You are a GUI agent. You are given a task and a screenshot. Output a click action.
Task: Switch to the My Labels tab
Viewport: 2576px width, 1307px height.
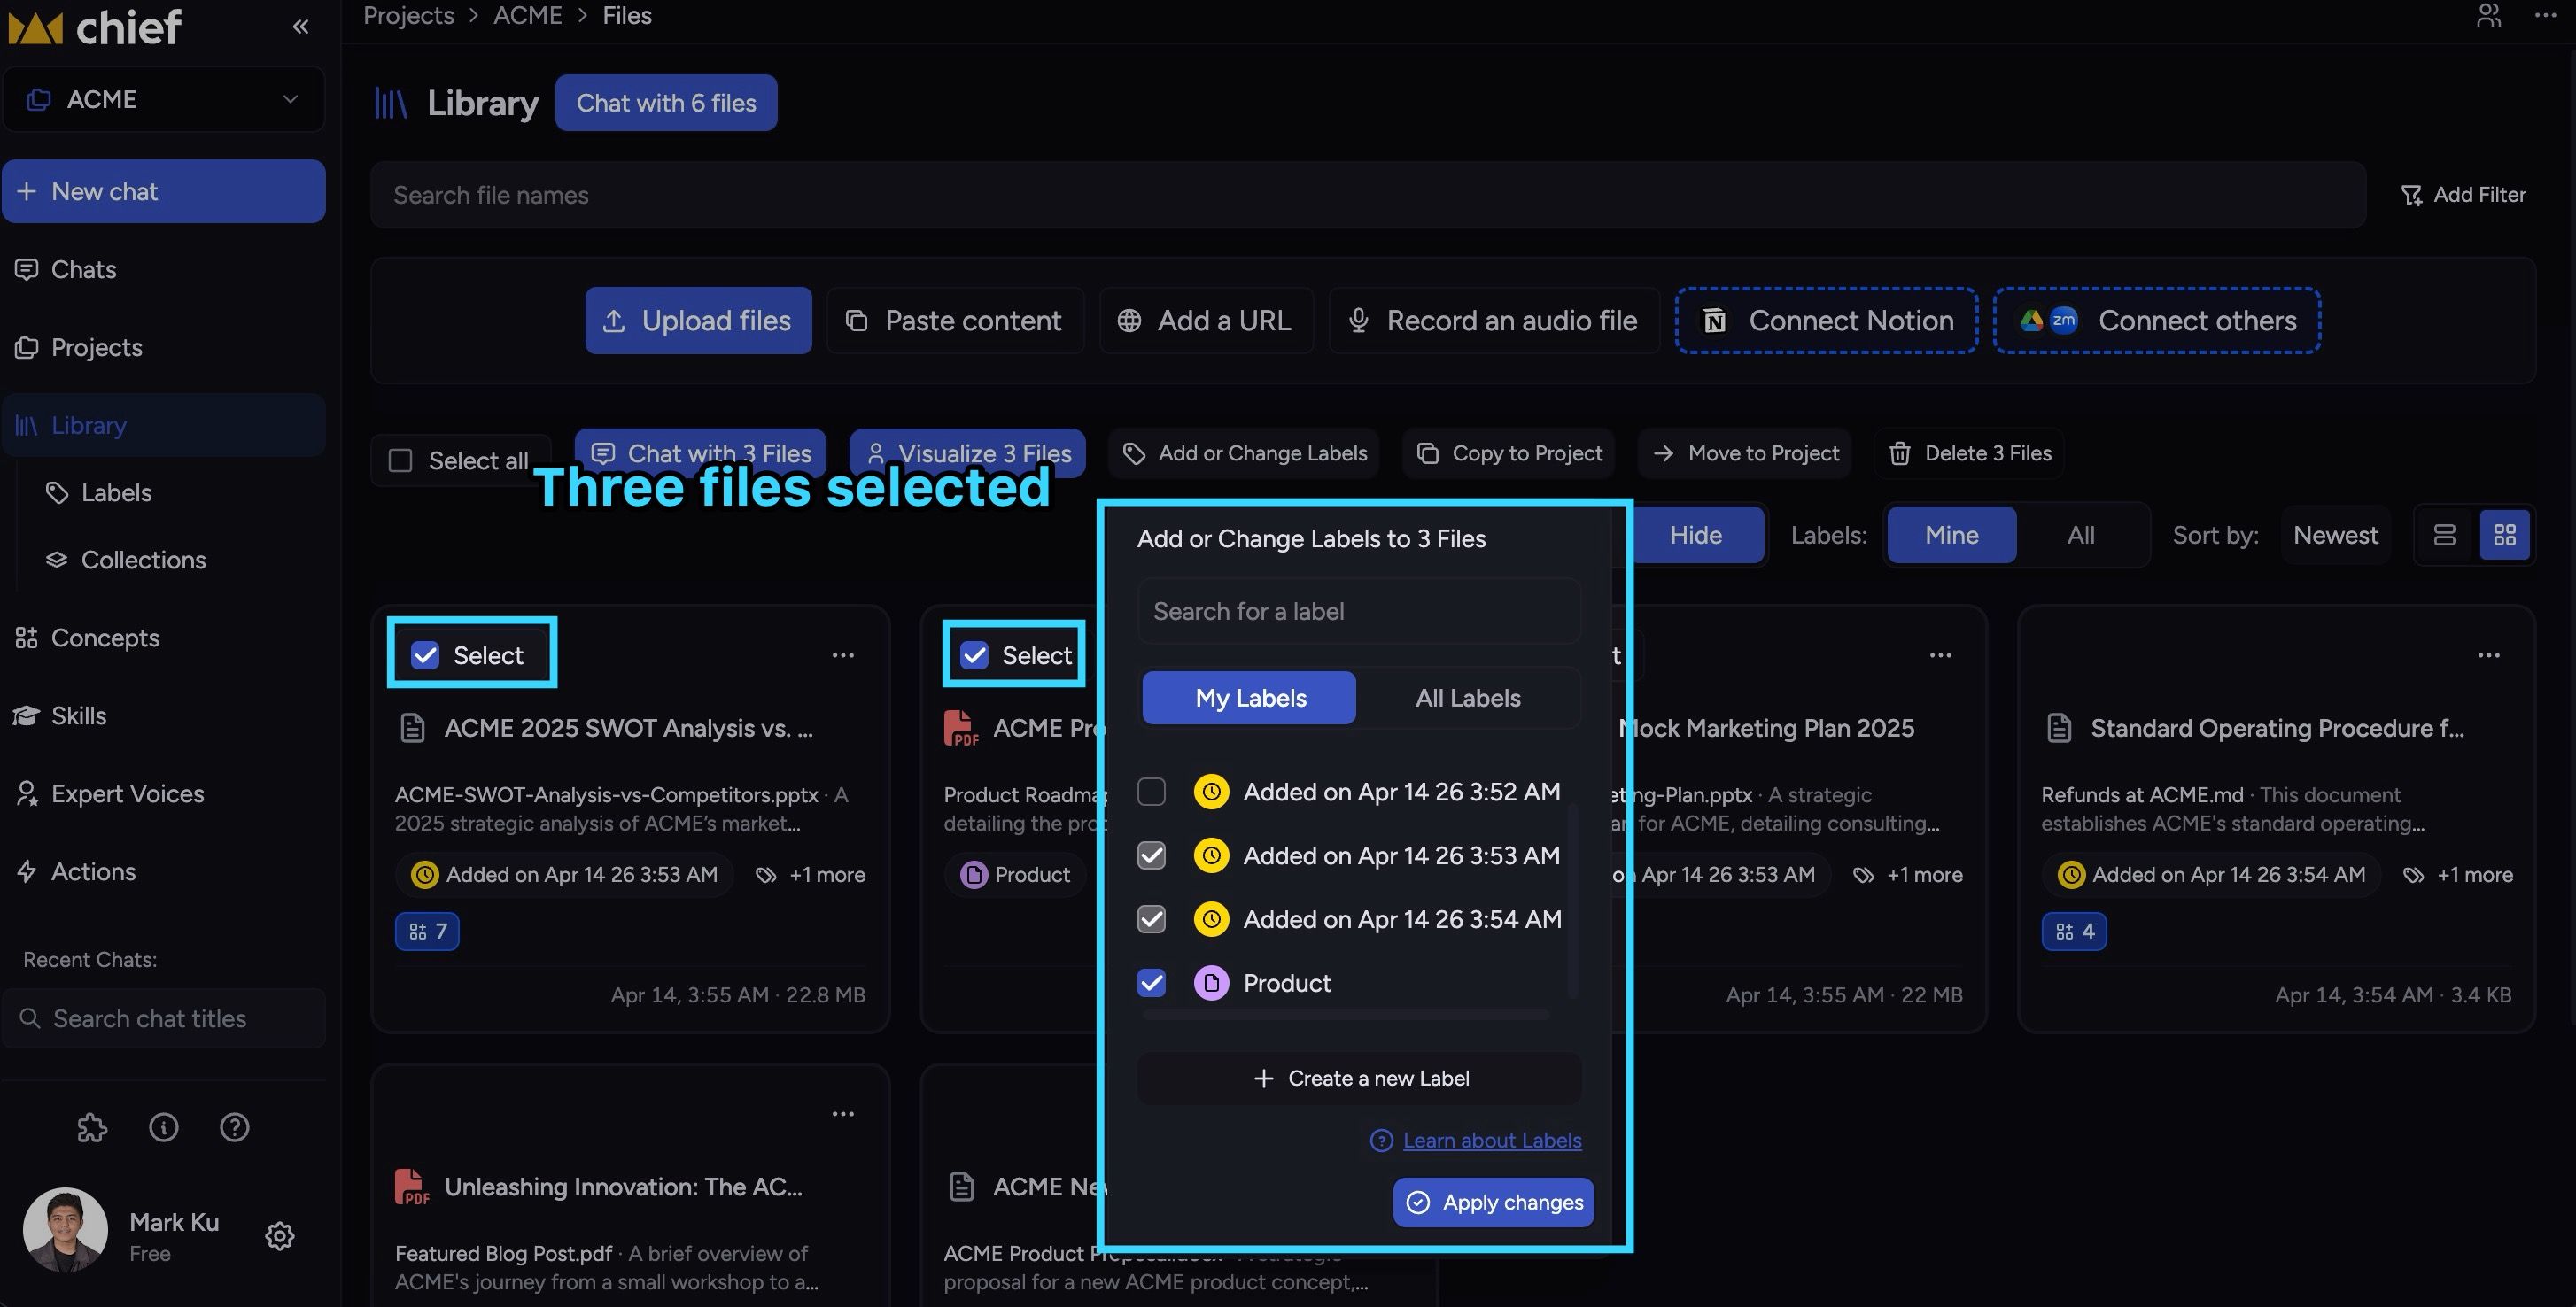click(1249, 698)
